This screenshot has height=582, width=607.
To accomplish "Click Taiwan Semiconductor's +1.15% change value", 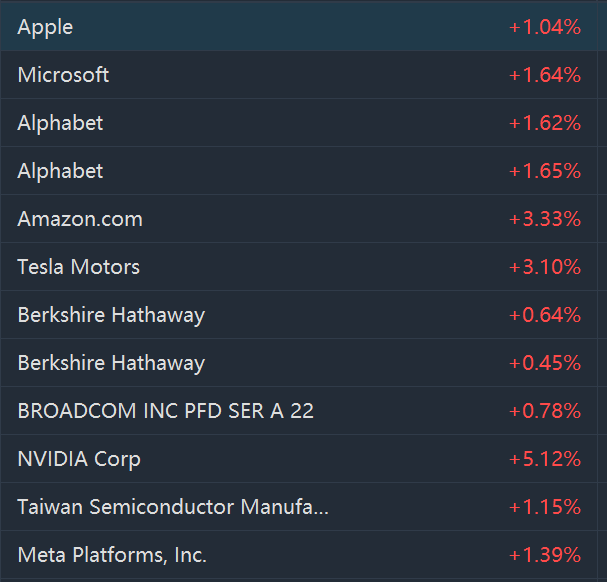I will coord(544,507).
